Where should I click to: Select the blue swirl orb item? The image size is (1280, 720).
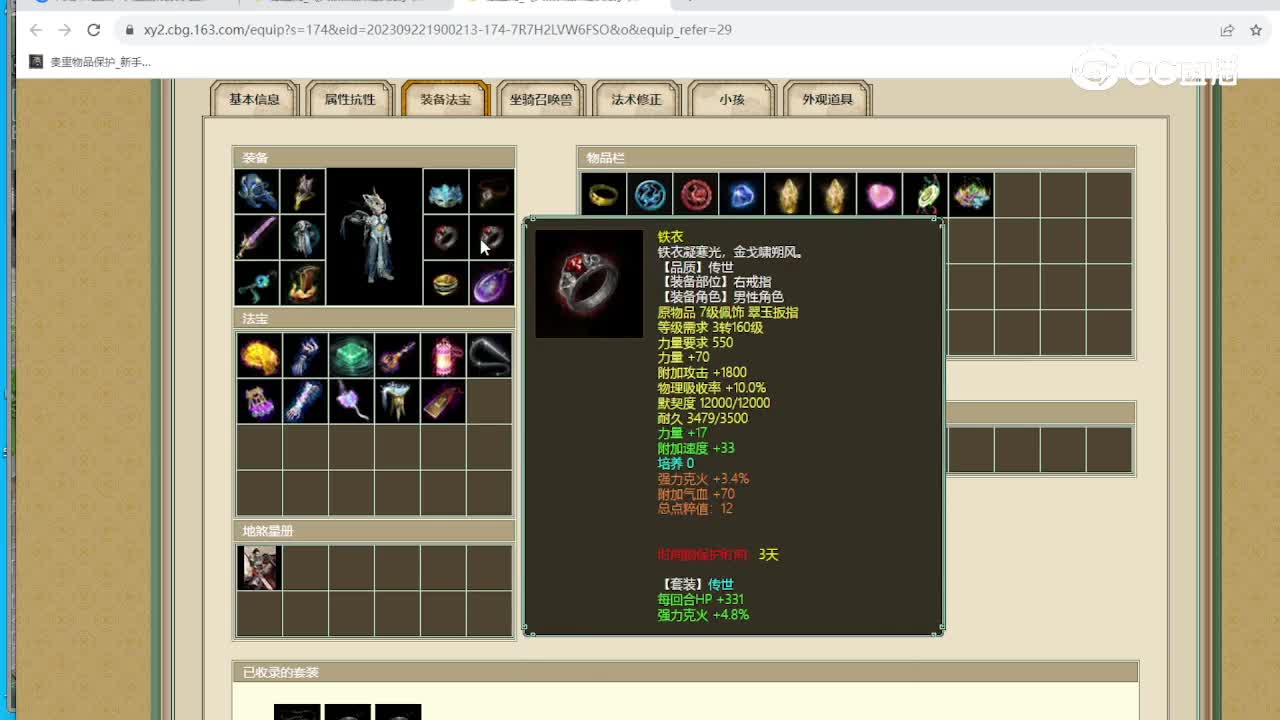click(x=649, y=194)
